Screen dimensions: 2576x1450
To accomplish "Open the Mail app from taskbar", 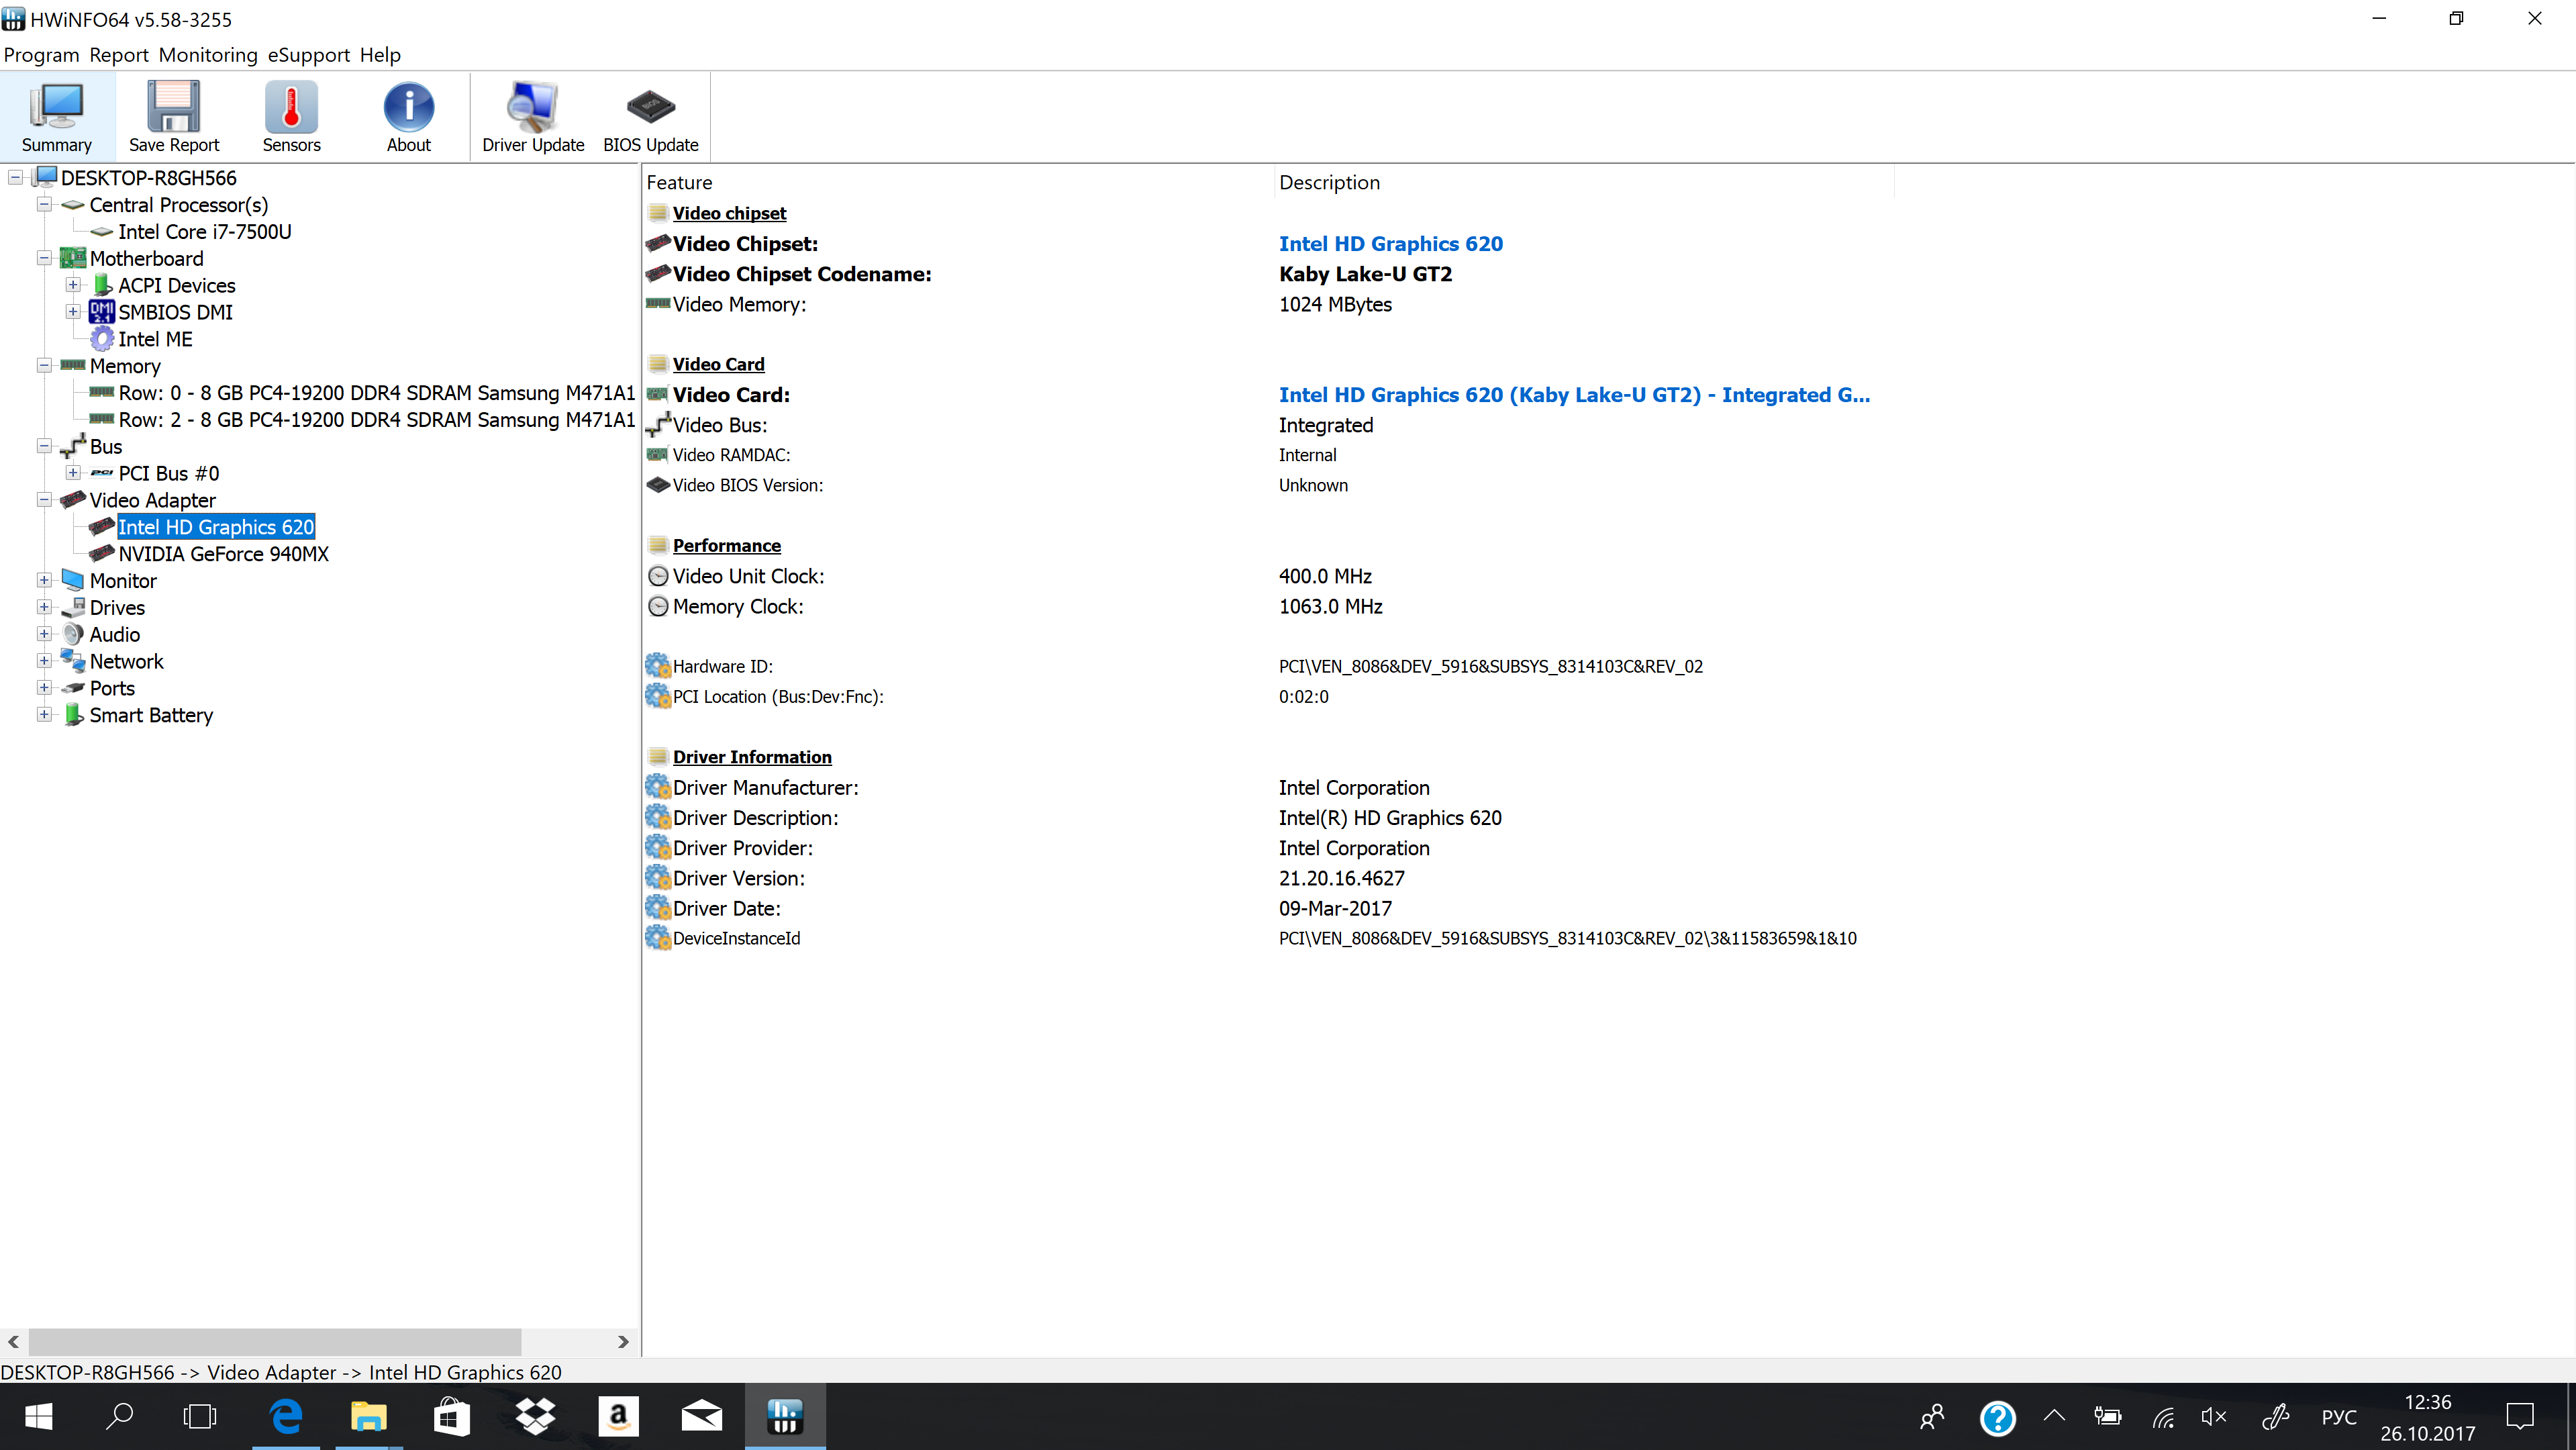I will click(x=701, y=1417).
